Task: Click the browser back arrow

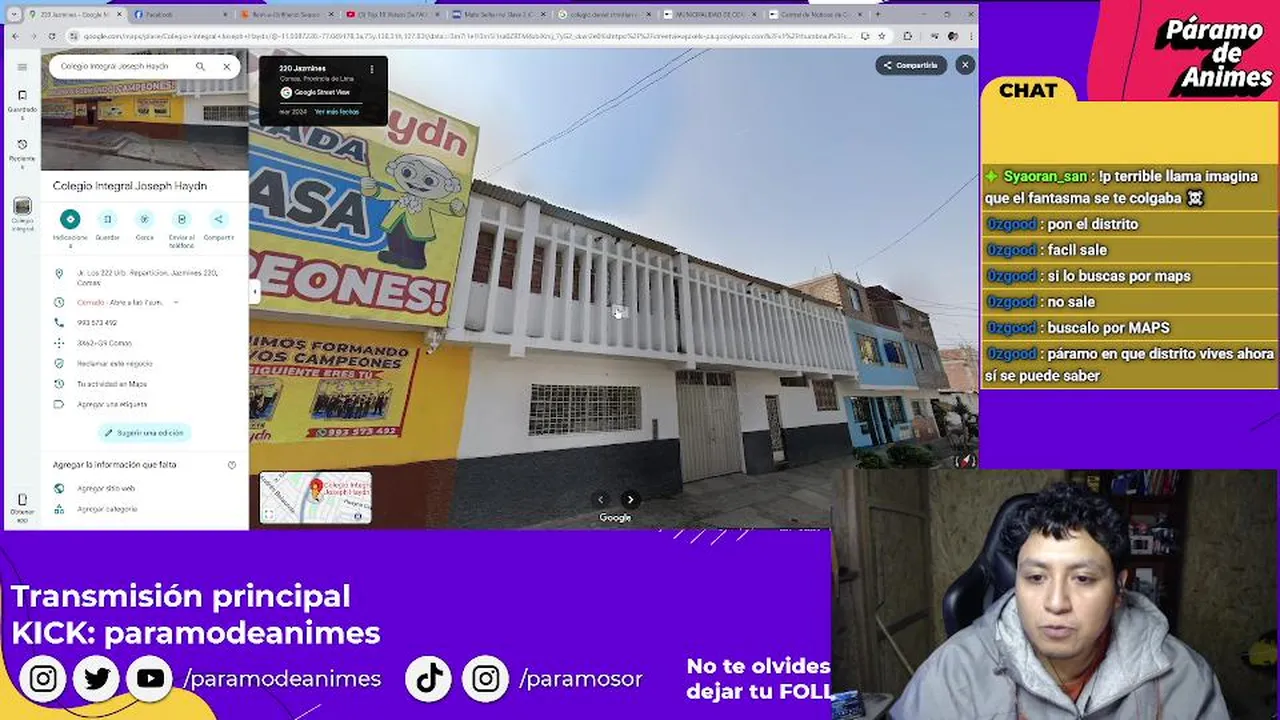Action: click(x=14, y=36)
